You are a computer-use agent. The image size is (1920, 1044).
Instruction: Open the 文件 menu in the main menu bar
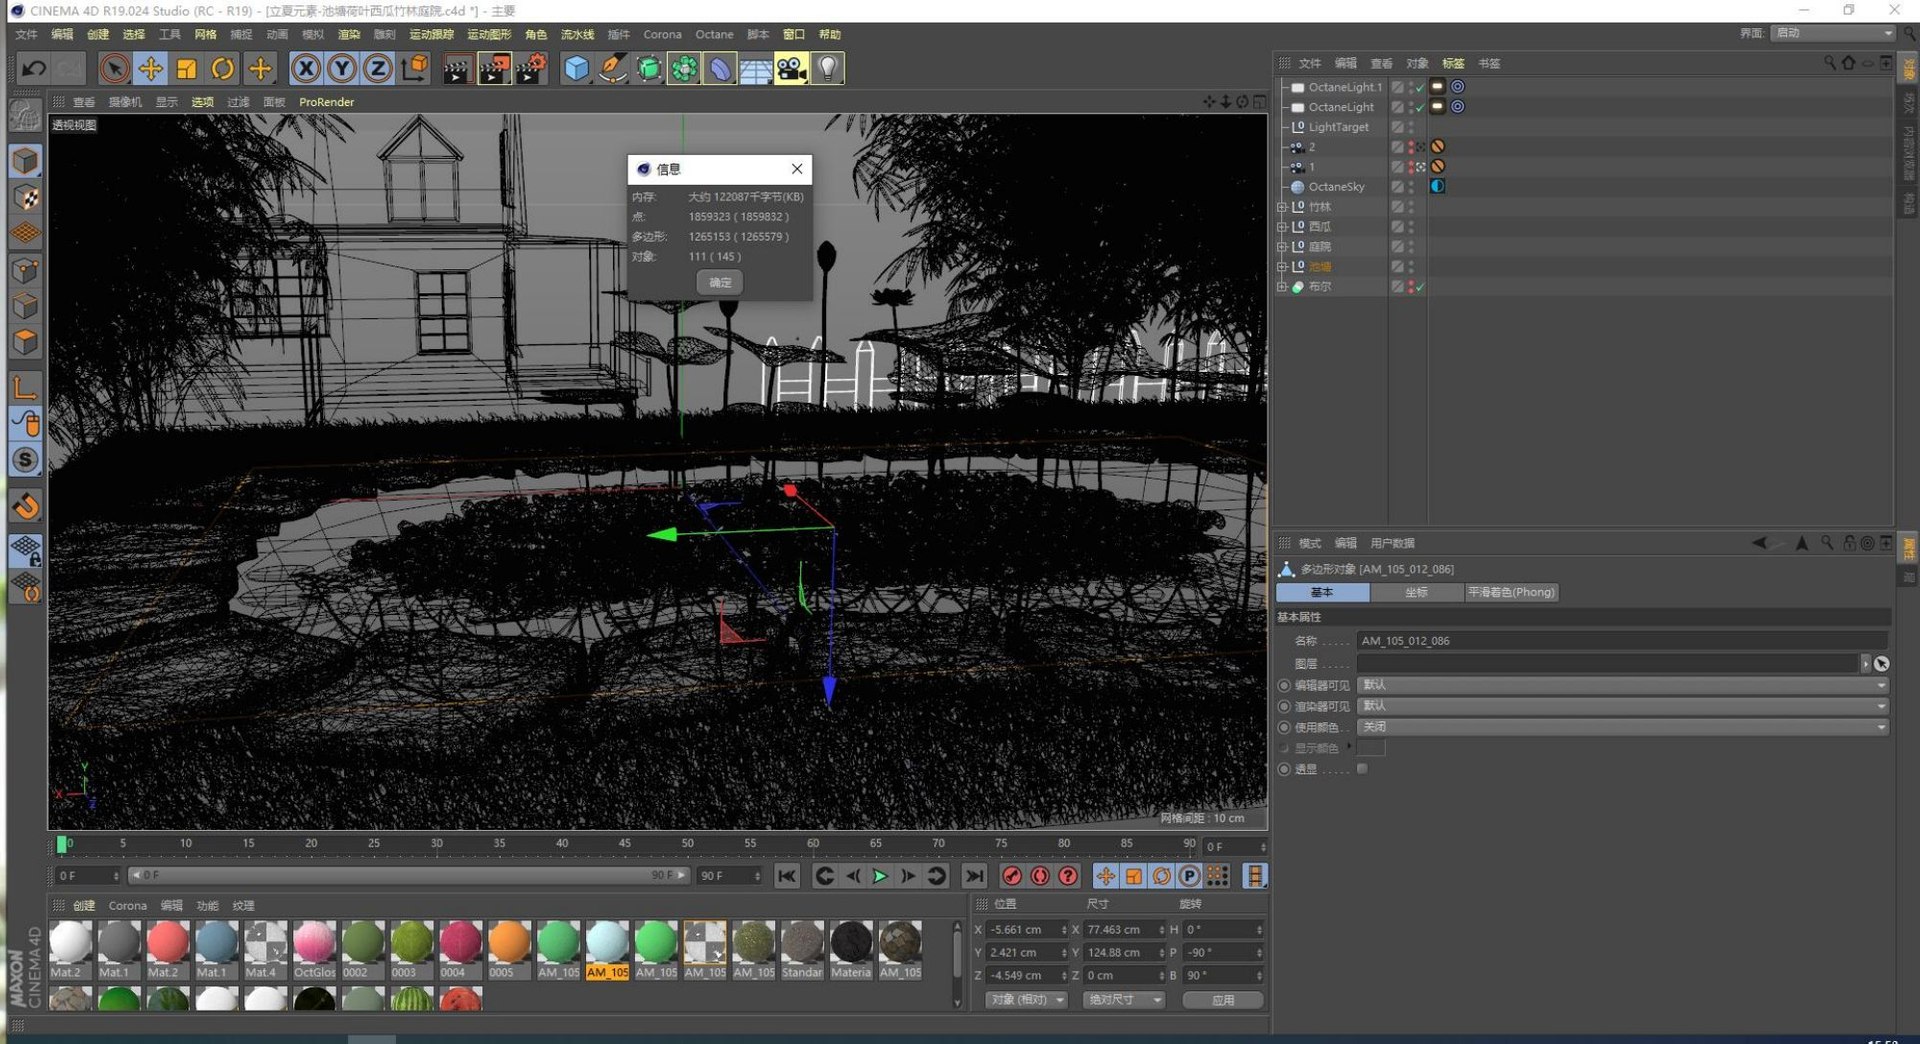coord(26,34)
